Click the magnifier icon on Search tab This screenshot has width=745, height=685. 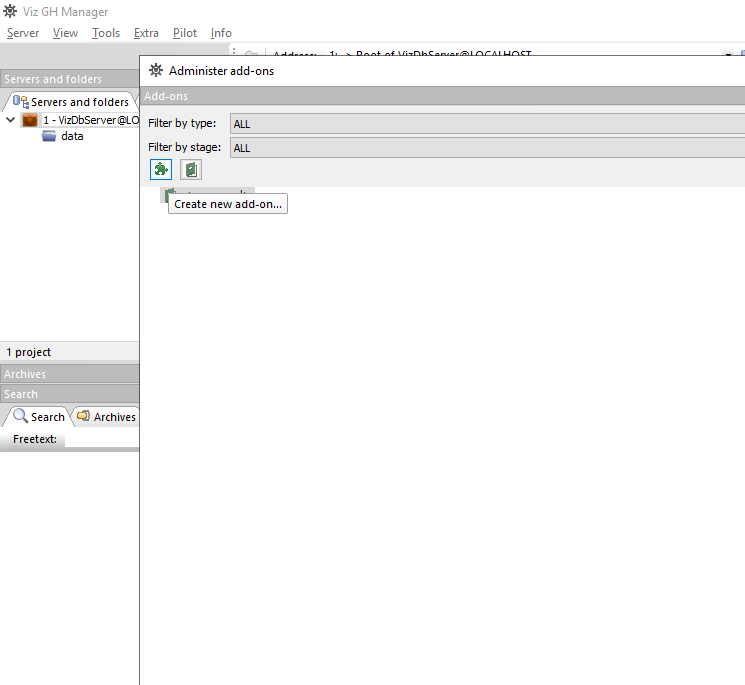coord(20,416)
